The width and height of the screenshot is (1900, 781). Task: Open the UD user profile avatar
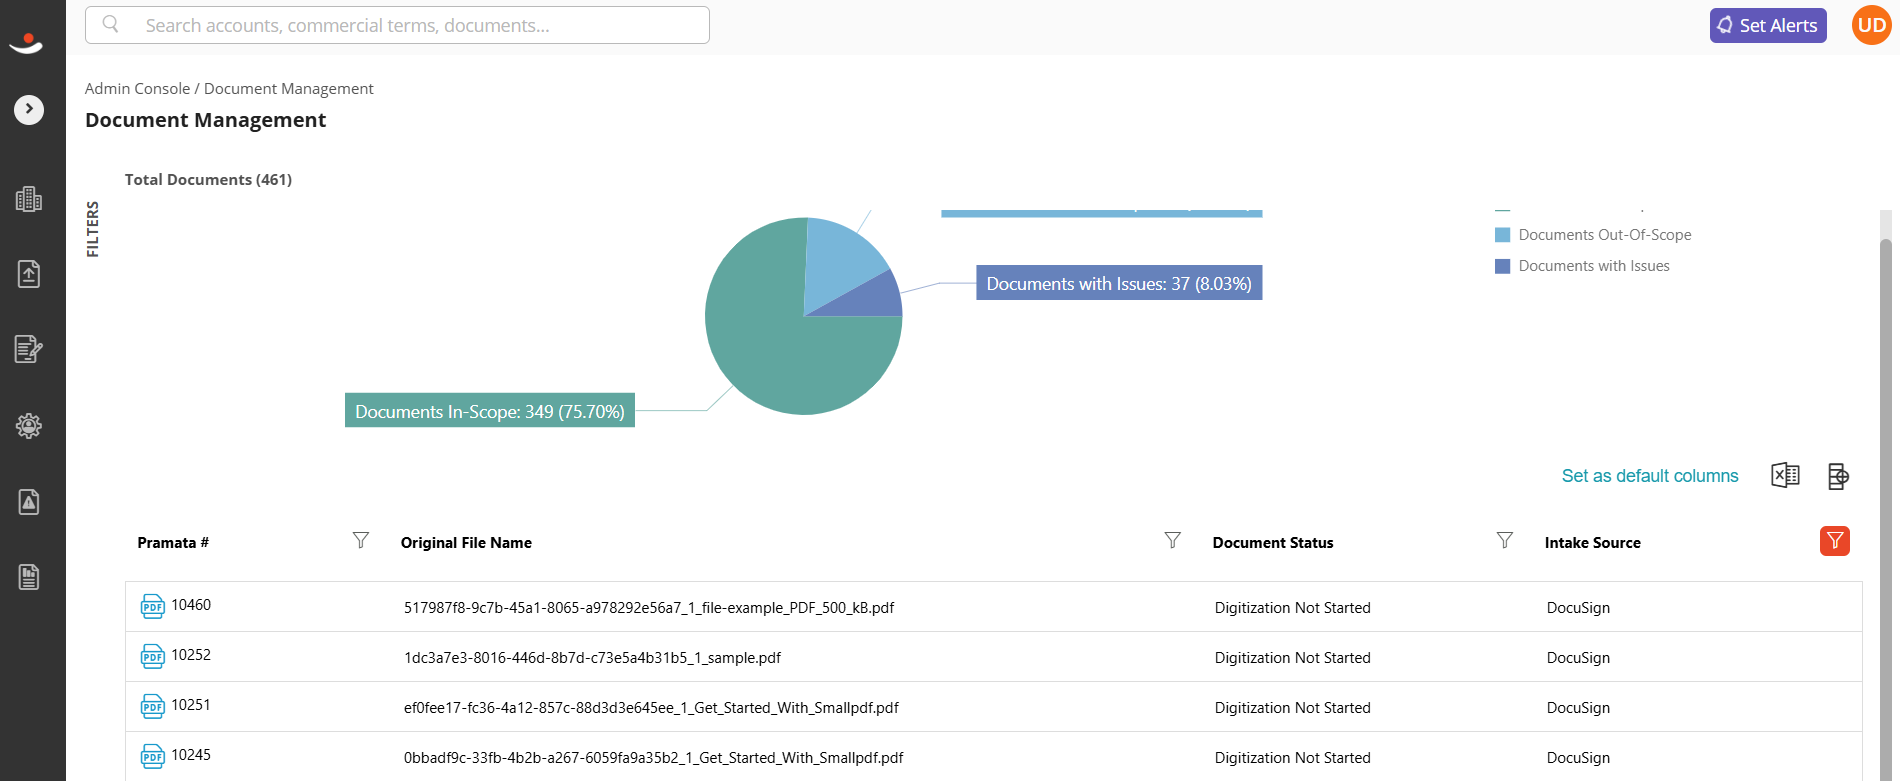1871,25
